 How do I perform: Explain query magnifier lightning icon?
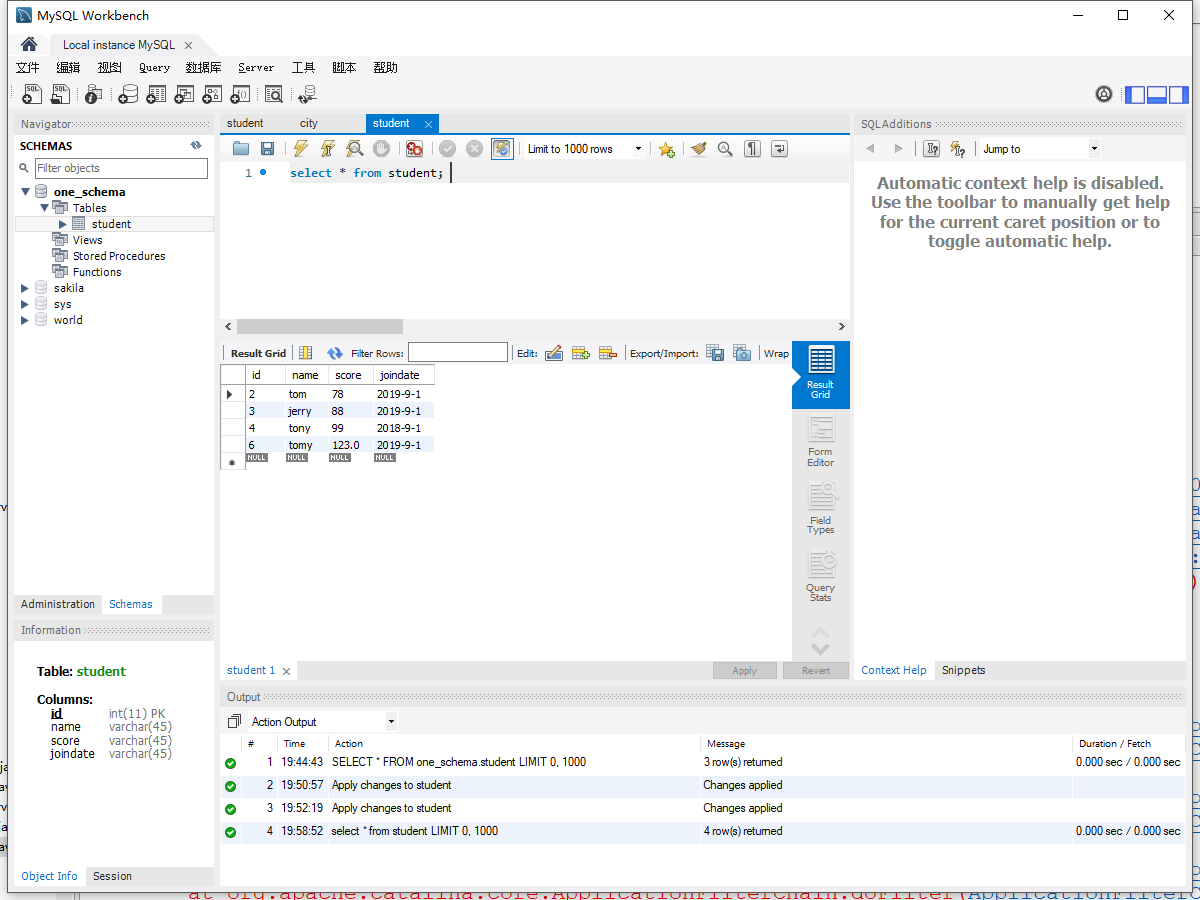(x=354, y=149)
